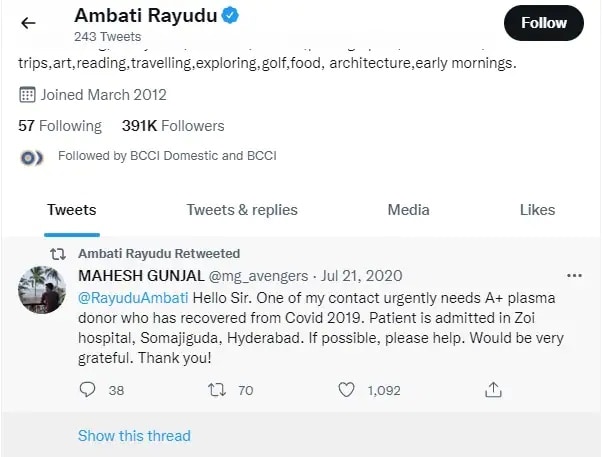The height and width of the screenshot is (457, 602).
Task: Open MAHESH GUNJAL's profile picture
Action: [x=43, y=291]
